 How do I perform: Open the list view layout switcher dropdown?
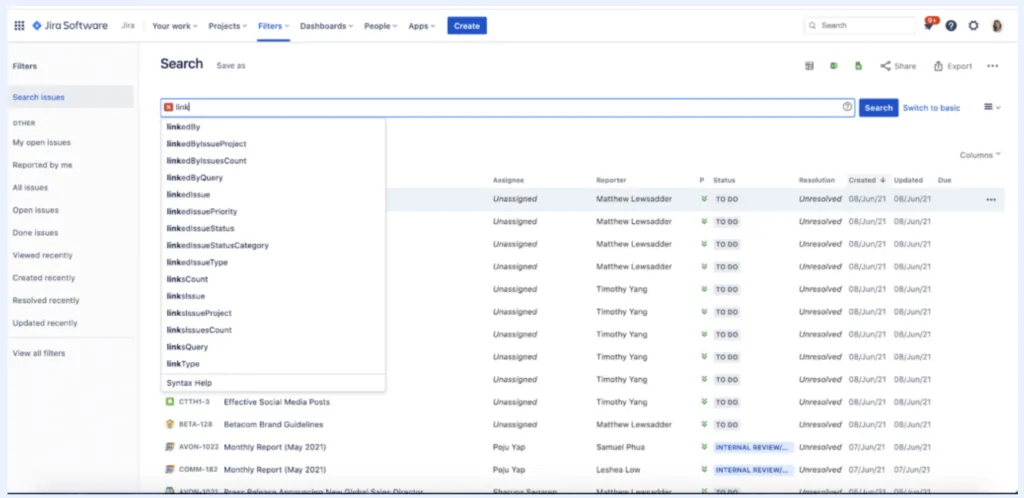tap(992, 107)
